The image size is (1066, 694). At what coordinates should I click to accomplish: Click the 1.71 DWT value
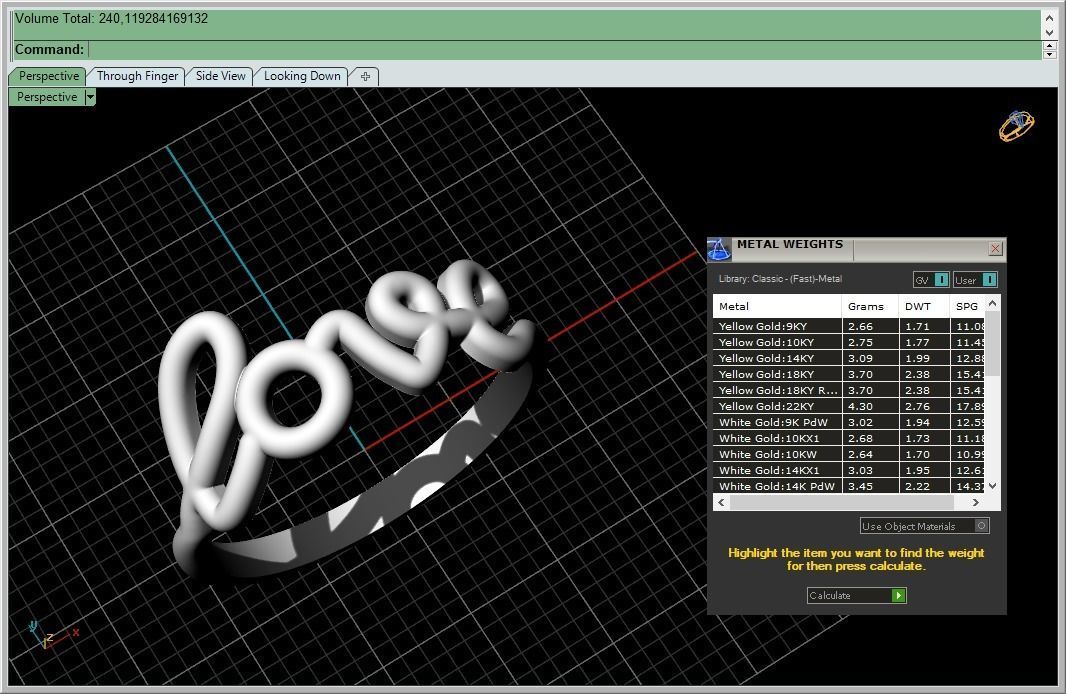[917, 326]
